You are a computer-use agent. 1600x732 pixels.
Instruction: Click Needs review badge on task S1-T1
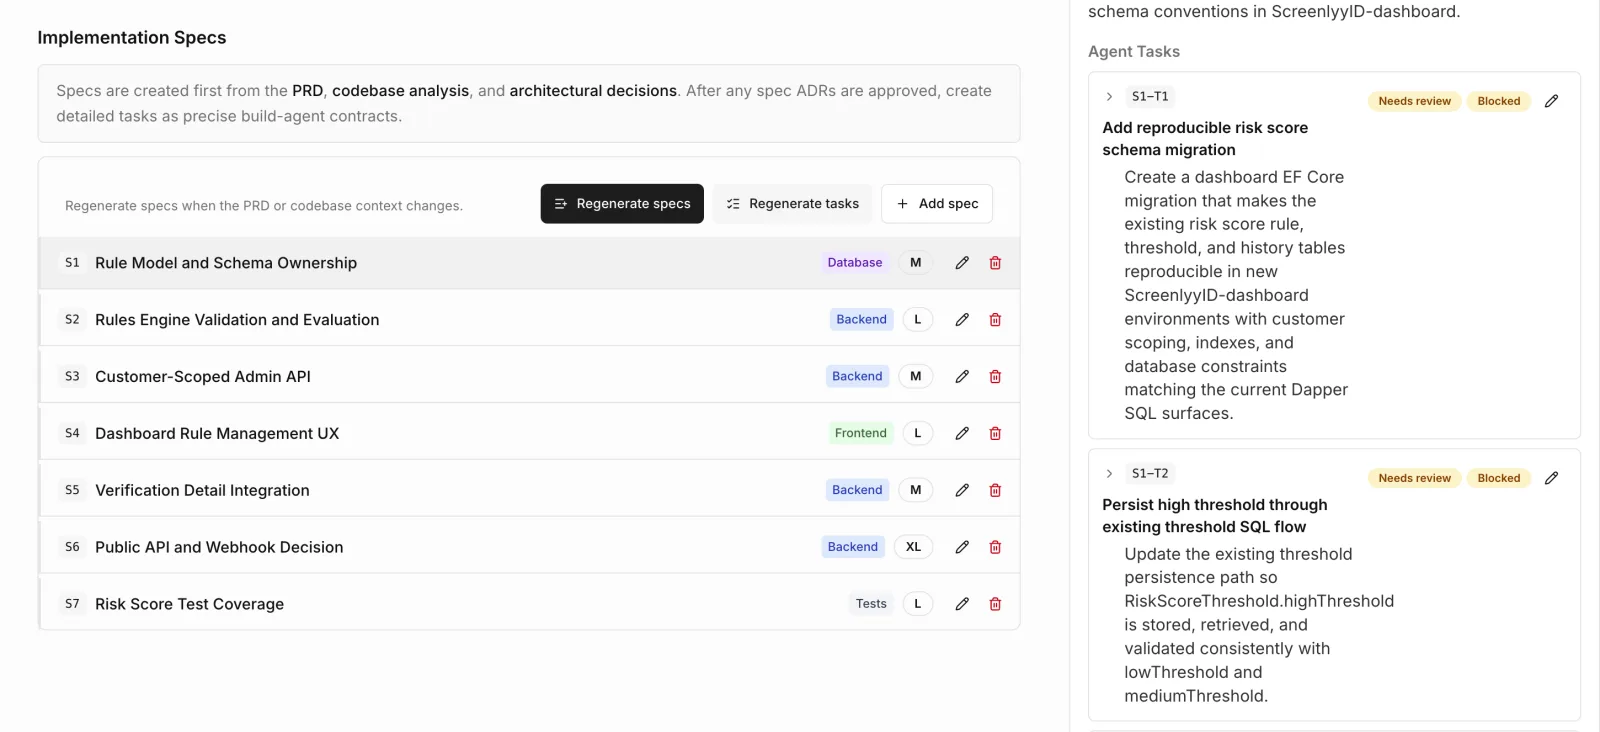pyautogui.click(x=1414, y=101)
